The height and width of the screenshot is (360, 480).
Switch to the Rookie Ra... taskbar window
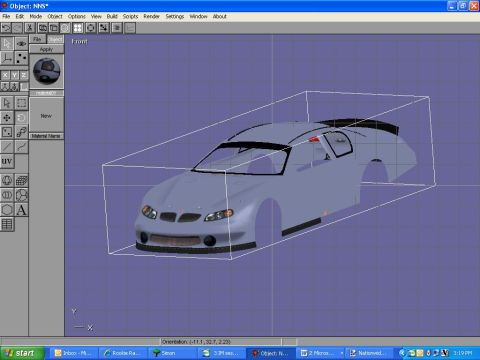[123, 353]
